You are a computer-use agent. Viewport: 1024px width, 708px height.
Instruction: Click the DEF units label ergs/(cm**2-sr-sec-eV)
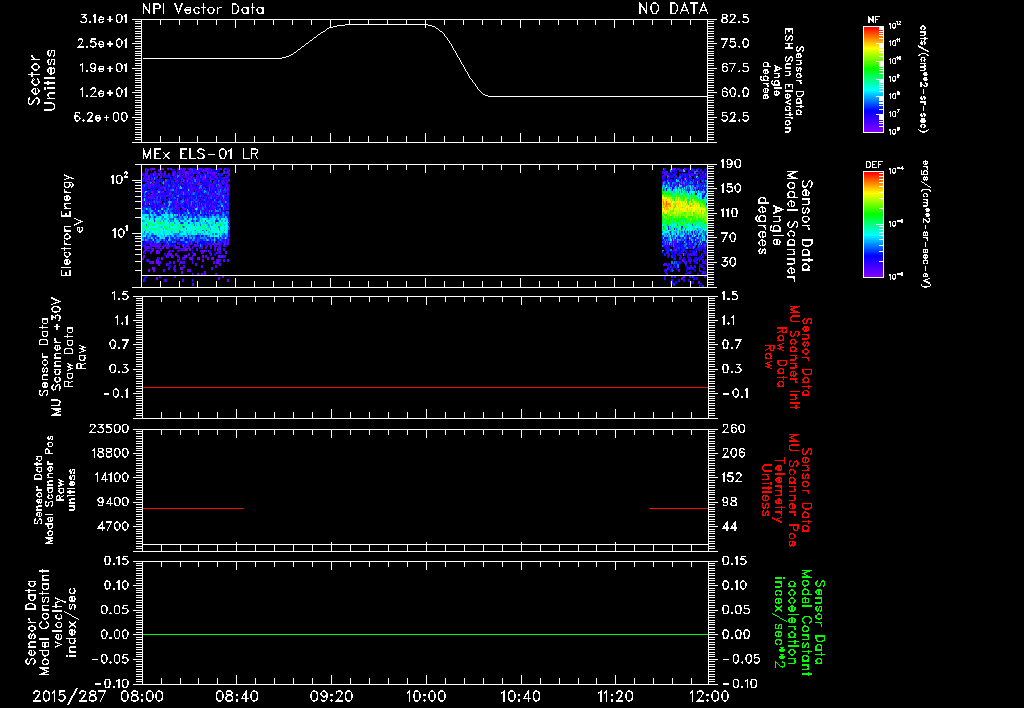tap(926, 223)
